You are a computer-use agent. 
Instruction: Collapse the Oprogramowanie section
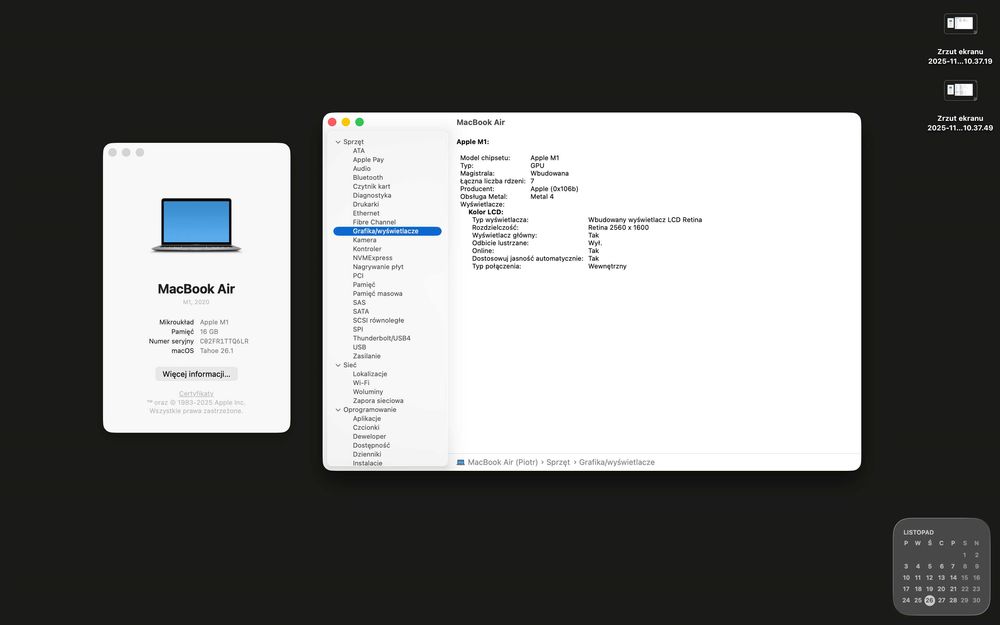point(338,410)
